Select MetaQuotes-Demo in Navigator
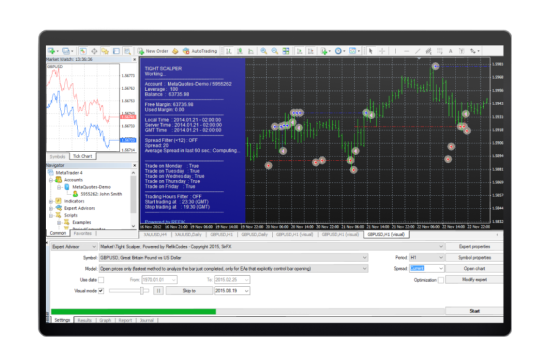 click(91, 187)
